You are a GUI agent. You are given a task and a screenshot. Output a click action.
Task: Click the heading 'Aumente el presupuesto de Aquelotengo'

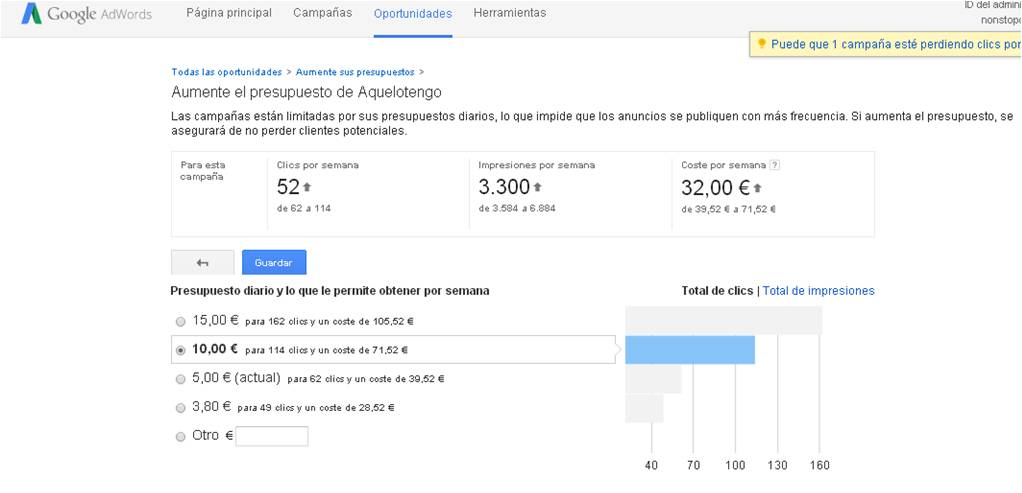tap(306, 92)
